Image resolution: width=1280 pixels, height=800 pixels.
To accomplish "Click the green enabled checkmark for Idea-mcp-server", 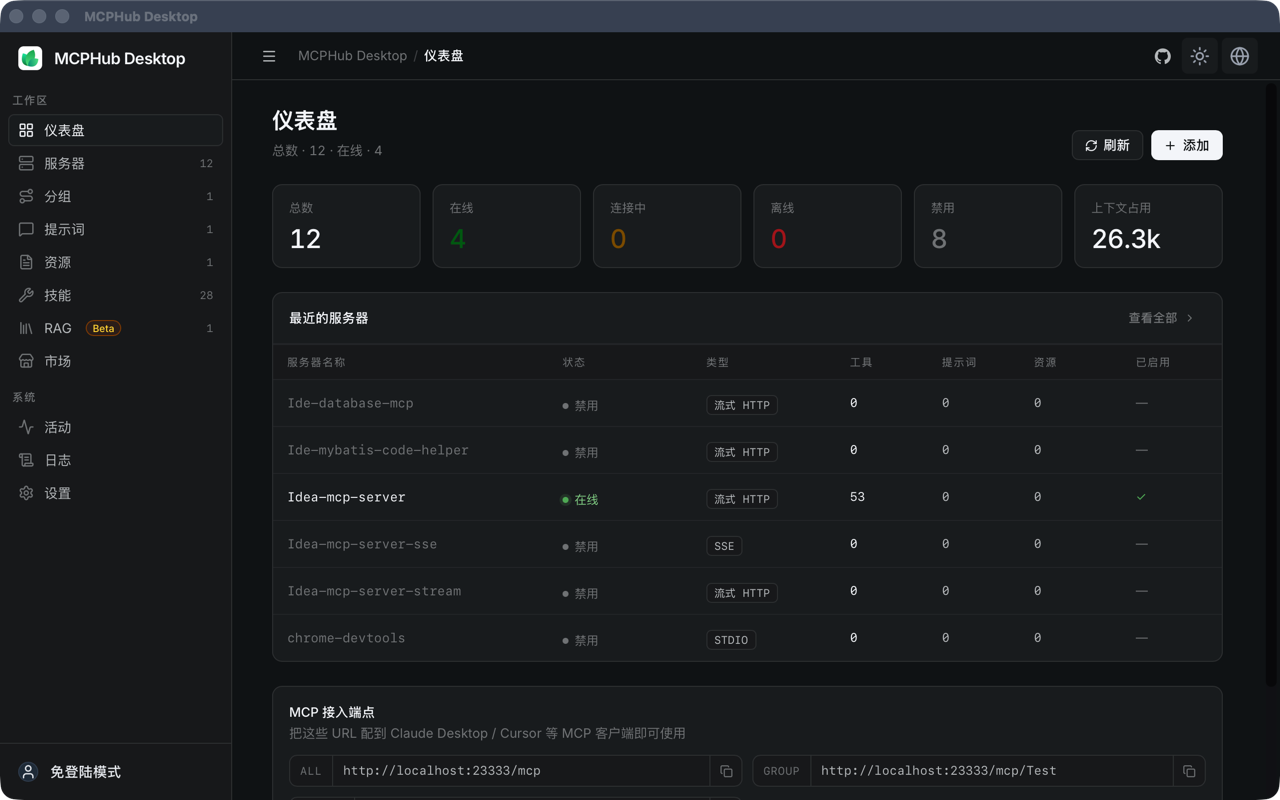I will 1141,497.
